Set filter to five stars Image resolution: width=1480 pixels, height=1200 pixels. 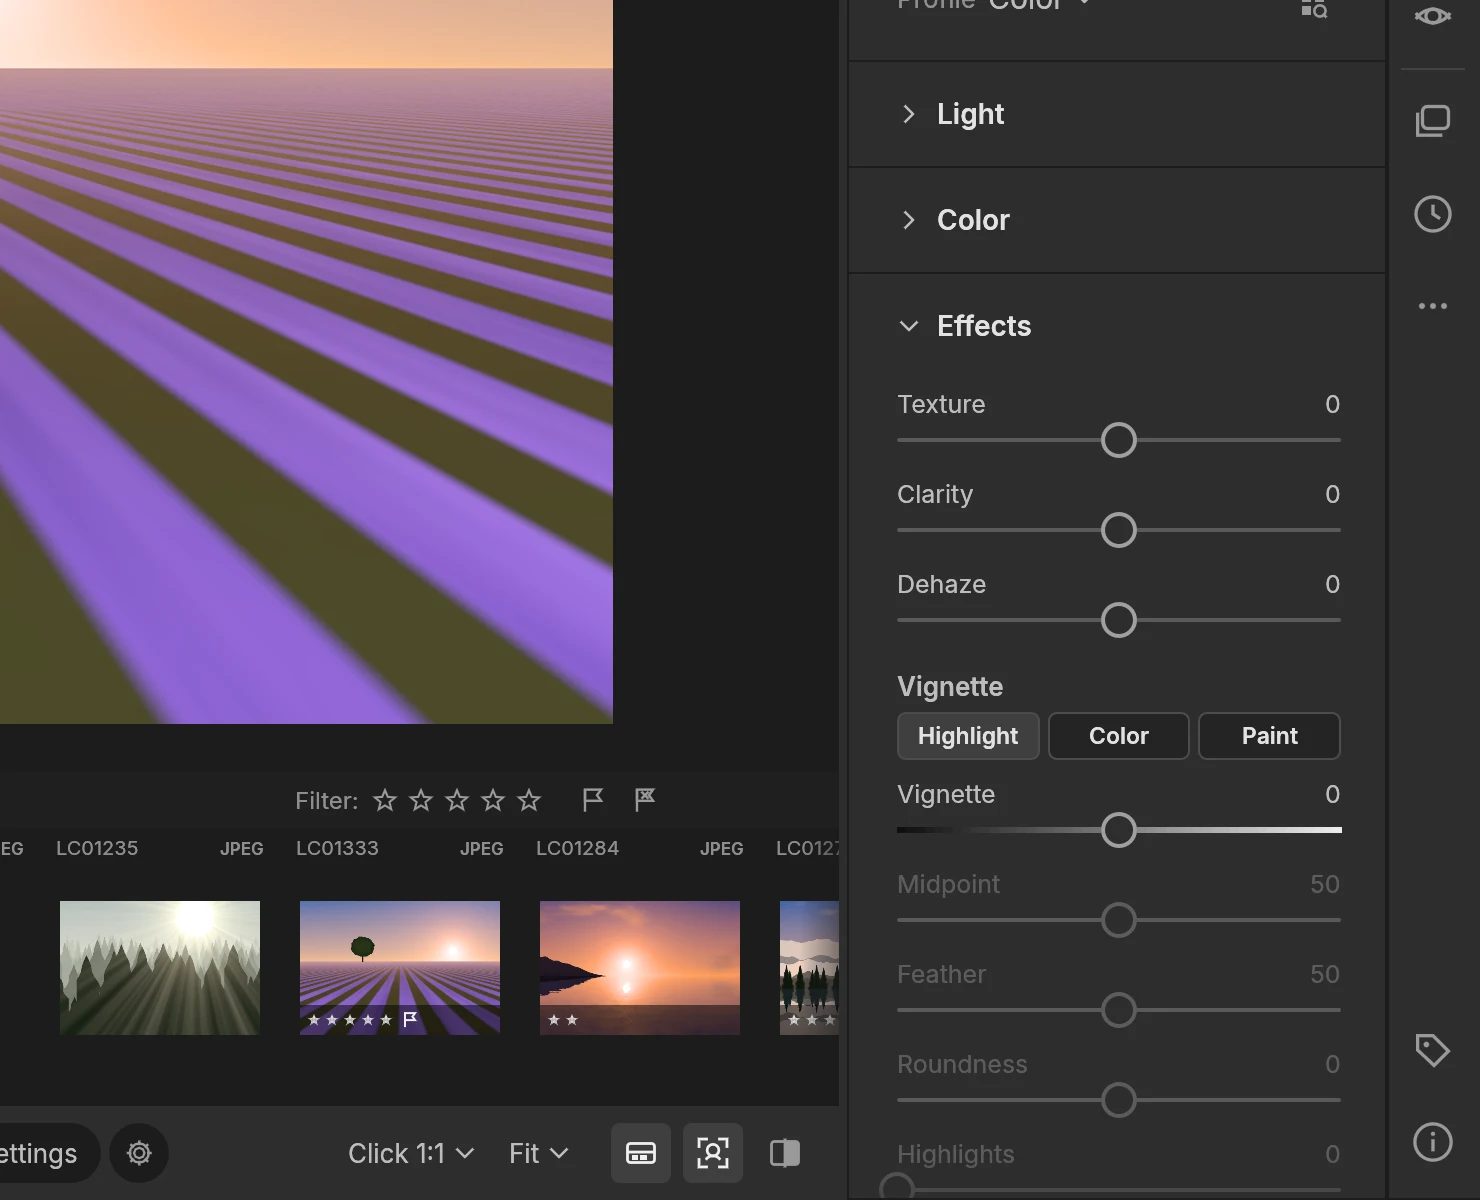(x=529, y=800)
